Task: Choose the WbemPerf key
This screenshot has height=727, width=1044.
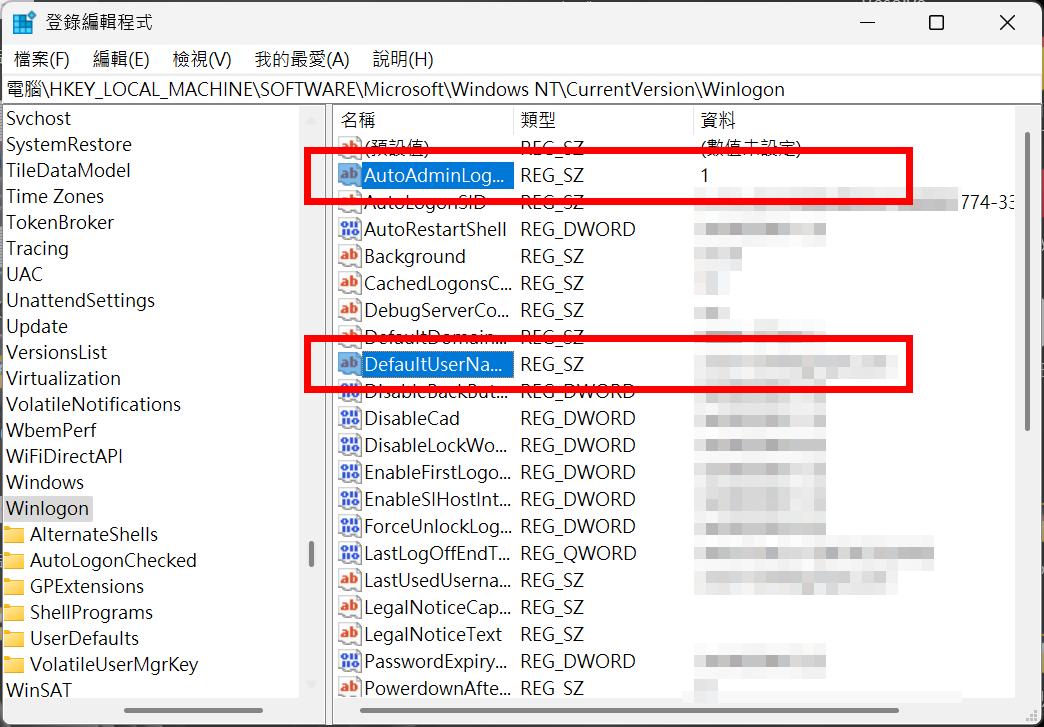Action: tap(51, 430)
